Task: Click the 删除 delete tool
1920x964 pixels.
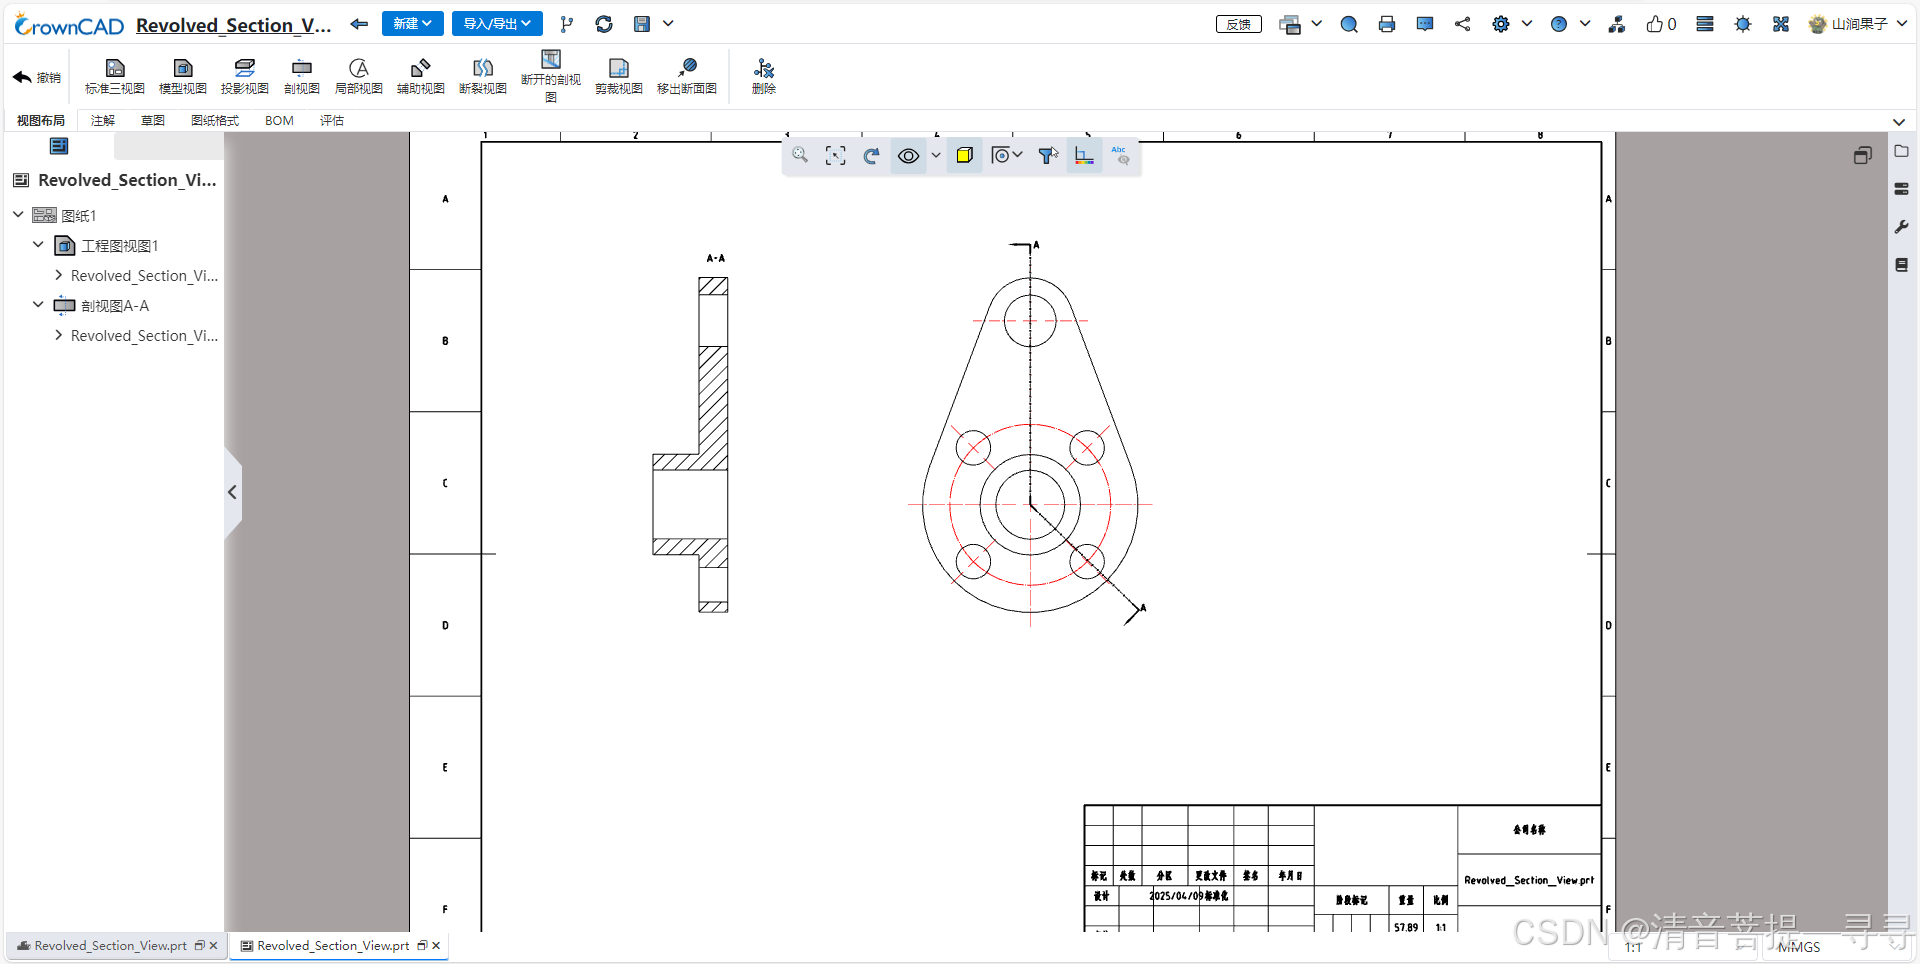Action: pyautogui.click(x=764, y=76)
